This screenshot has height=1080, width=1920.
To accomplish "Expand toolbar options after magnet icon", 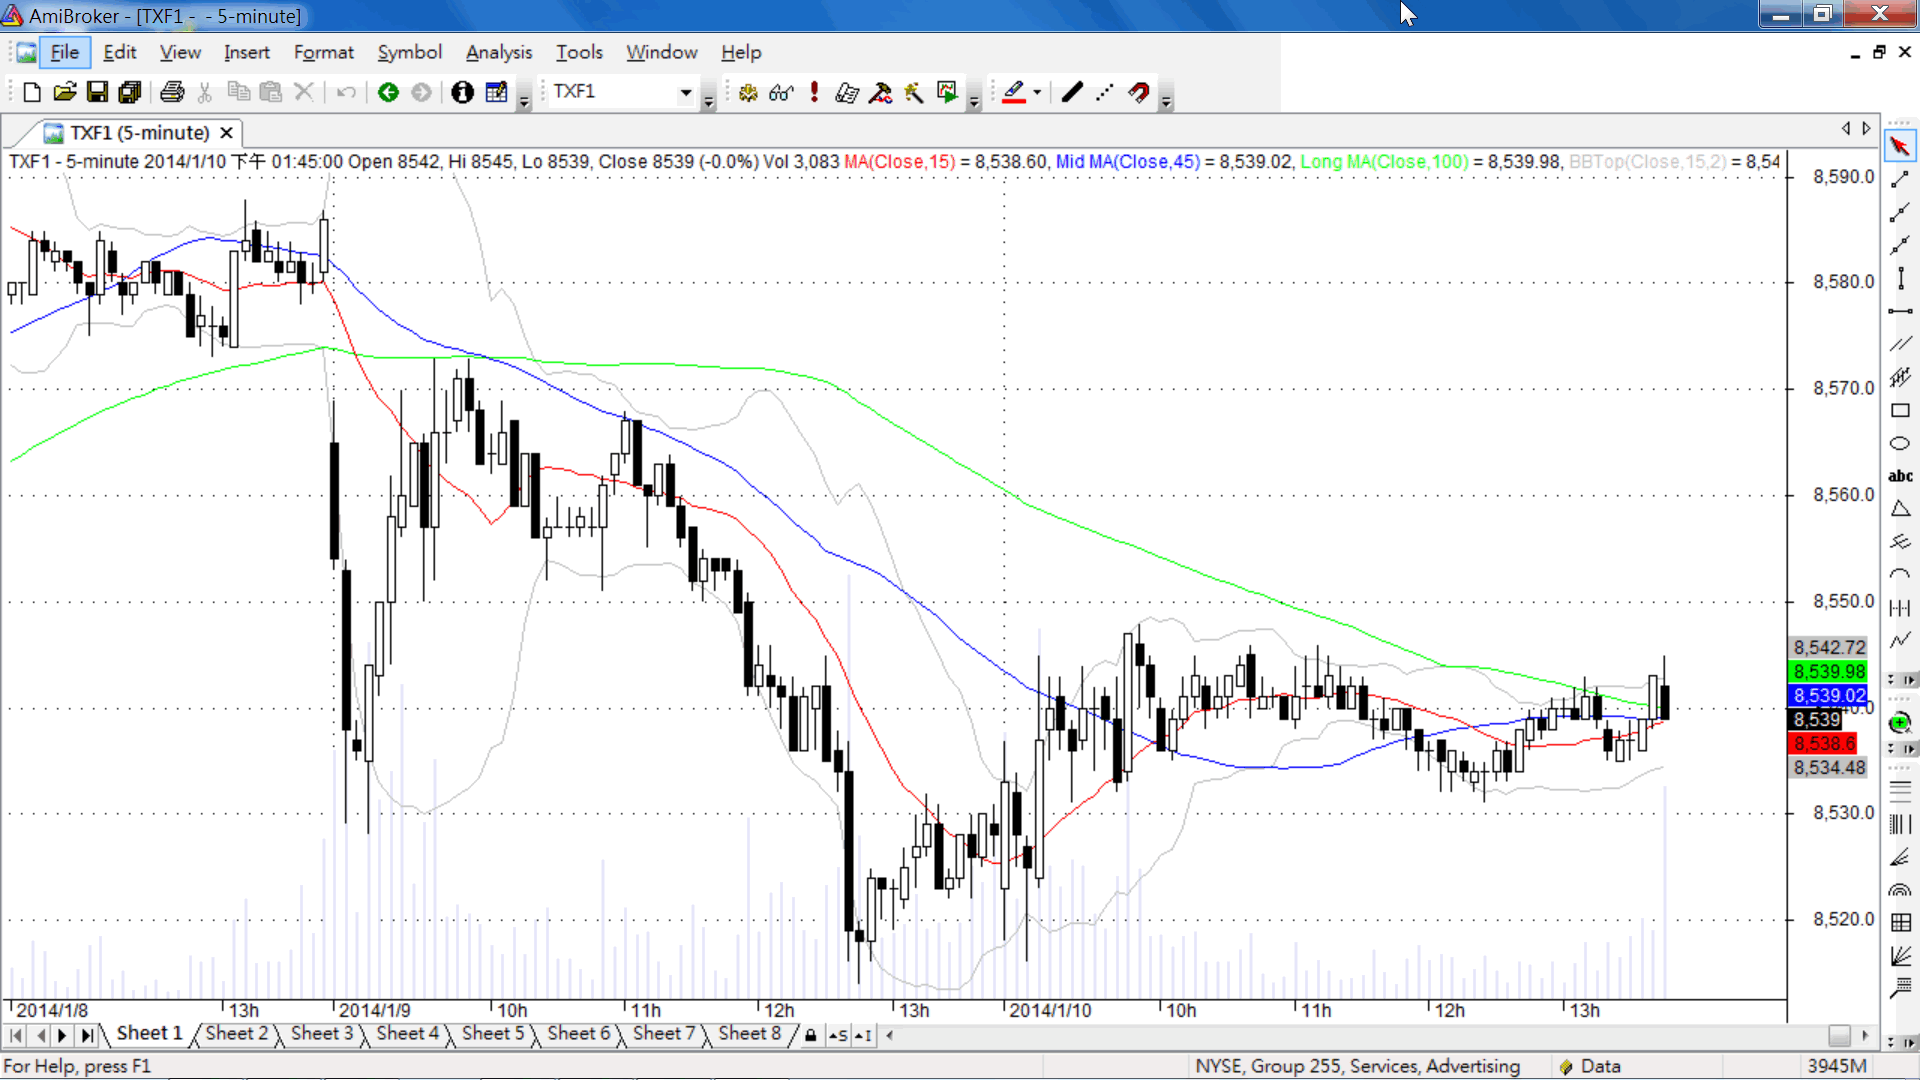I will 1166,97.
